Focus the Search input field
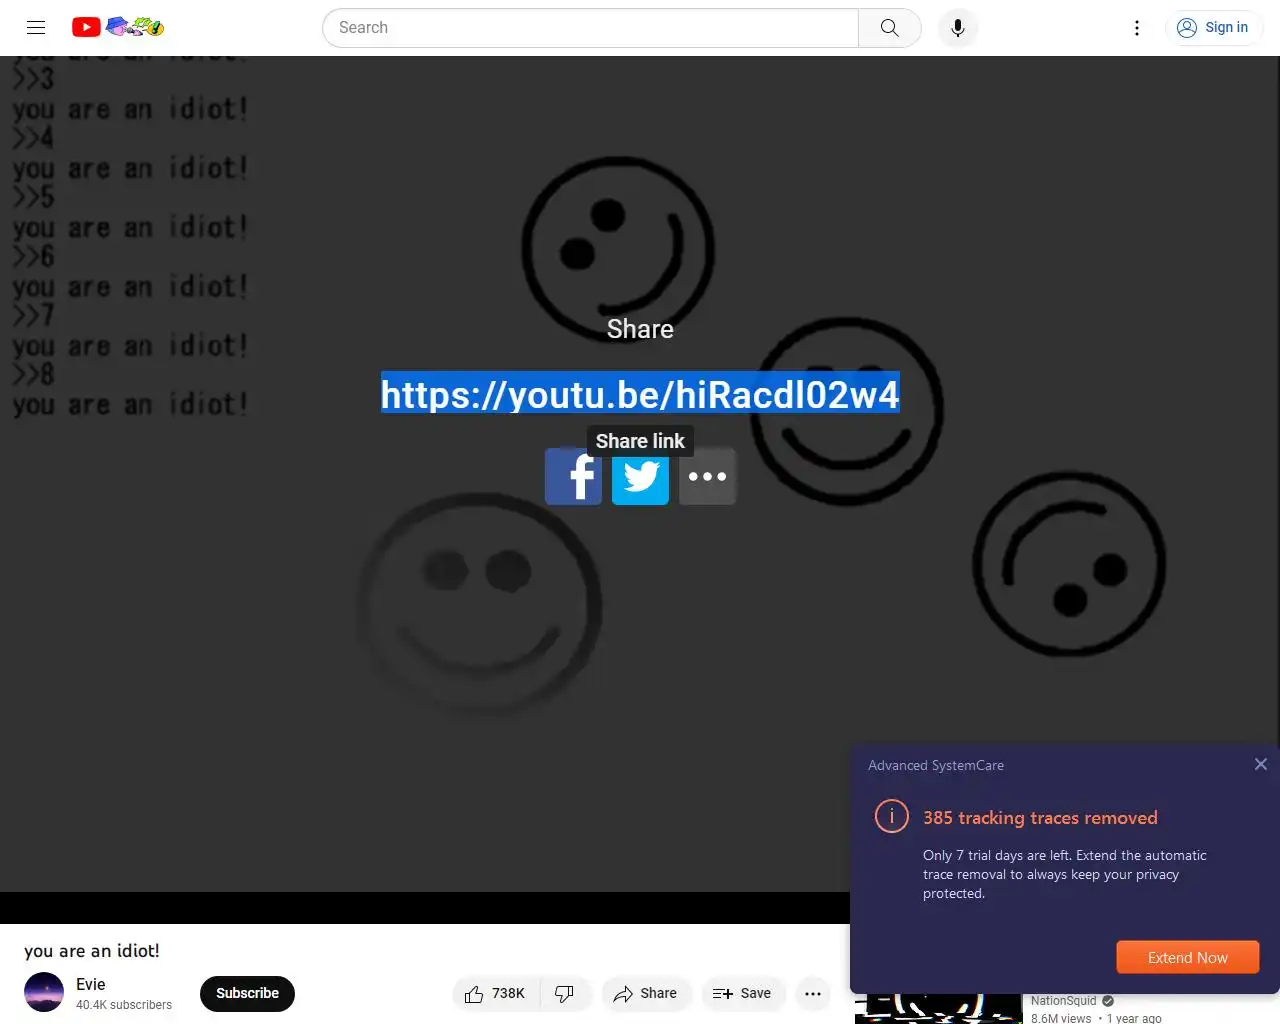Screen dimensions: 1280x1024 click(590, 28)
